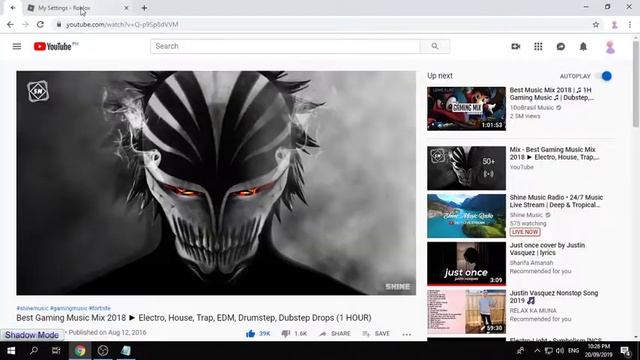Viewport: 640px width, 360px height.
Task: Turn off the AUTOPLAY switch
Action: click(604, 76)
